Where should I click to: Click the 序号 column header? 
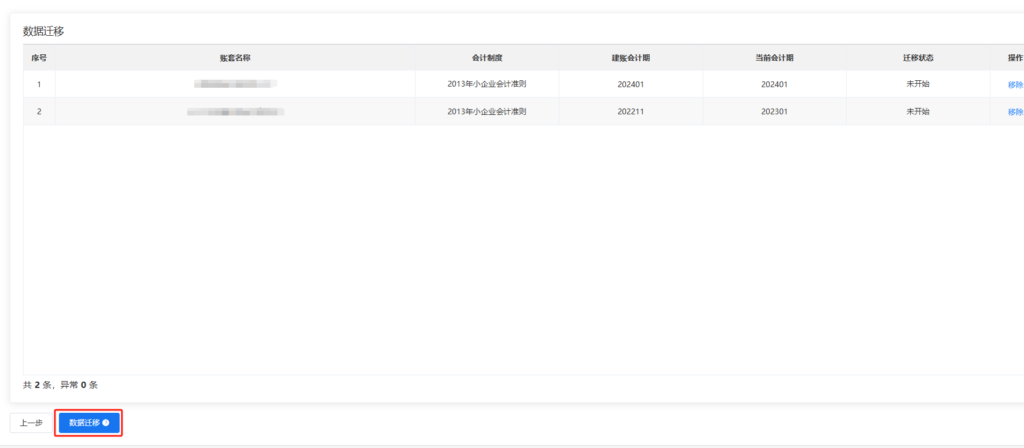(39, 57)
